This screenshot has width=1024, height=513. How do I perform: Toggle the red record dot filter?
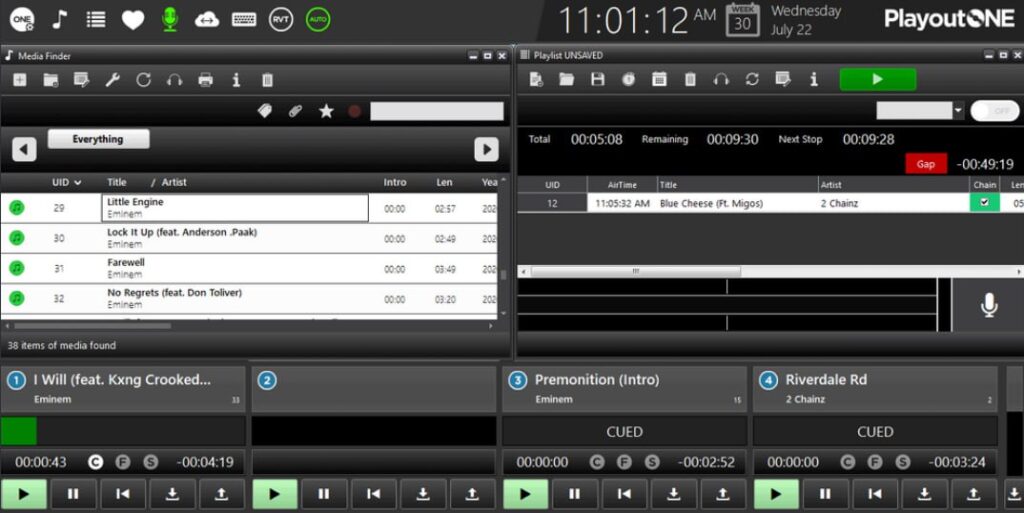coord(355,111)
